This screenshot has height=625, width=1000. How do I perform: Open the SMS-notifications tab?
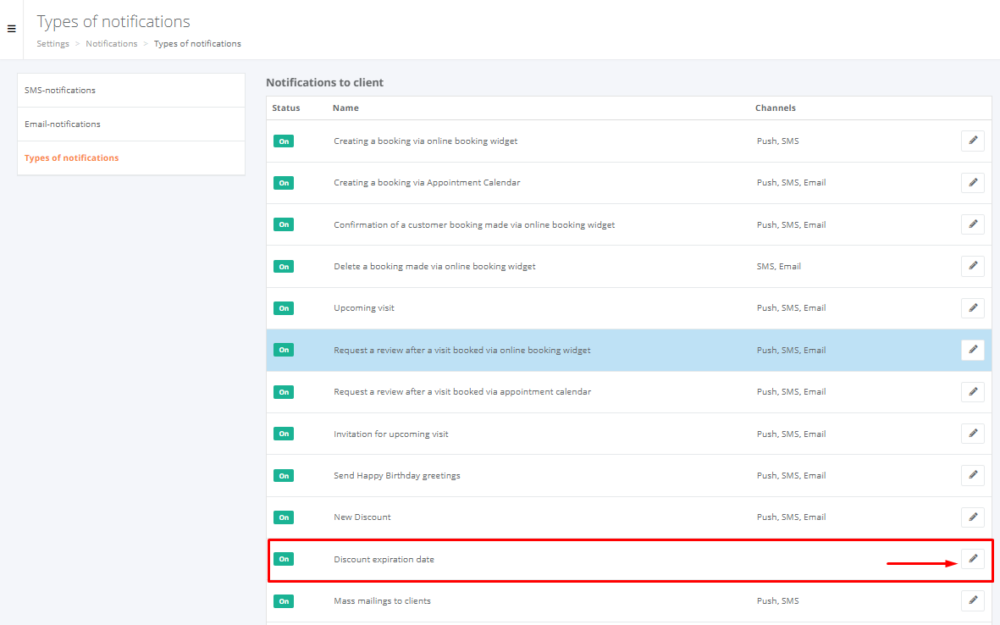tap(60, 90)
